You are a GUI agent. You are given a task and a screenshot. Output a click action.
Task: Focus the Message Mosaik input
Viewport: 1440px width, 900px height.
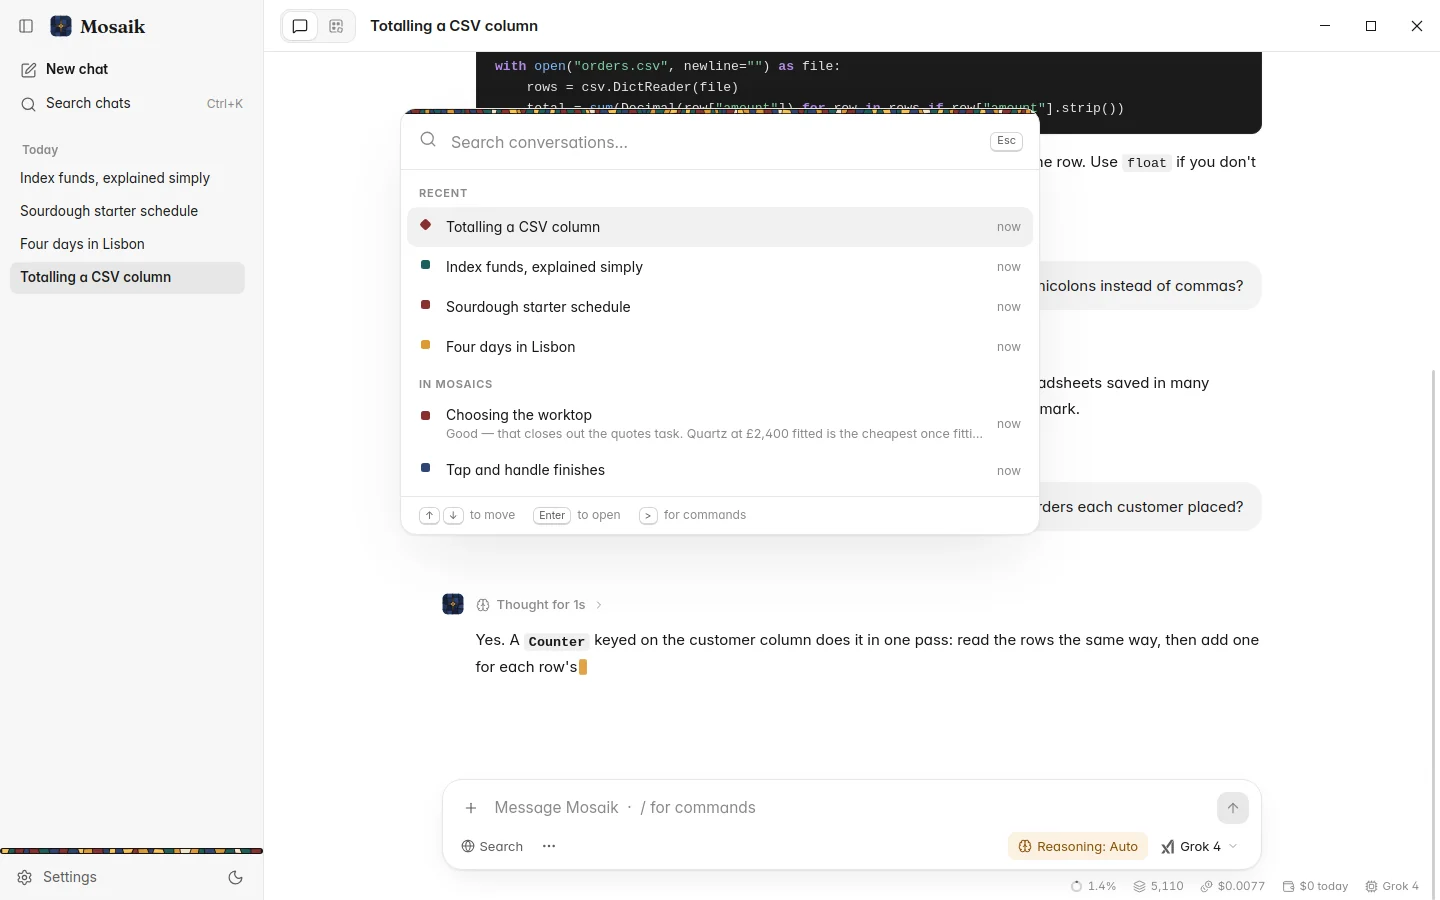point(850,808)
